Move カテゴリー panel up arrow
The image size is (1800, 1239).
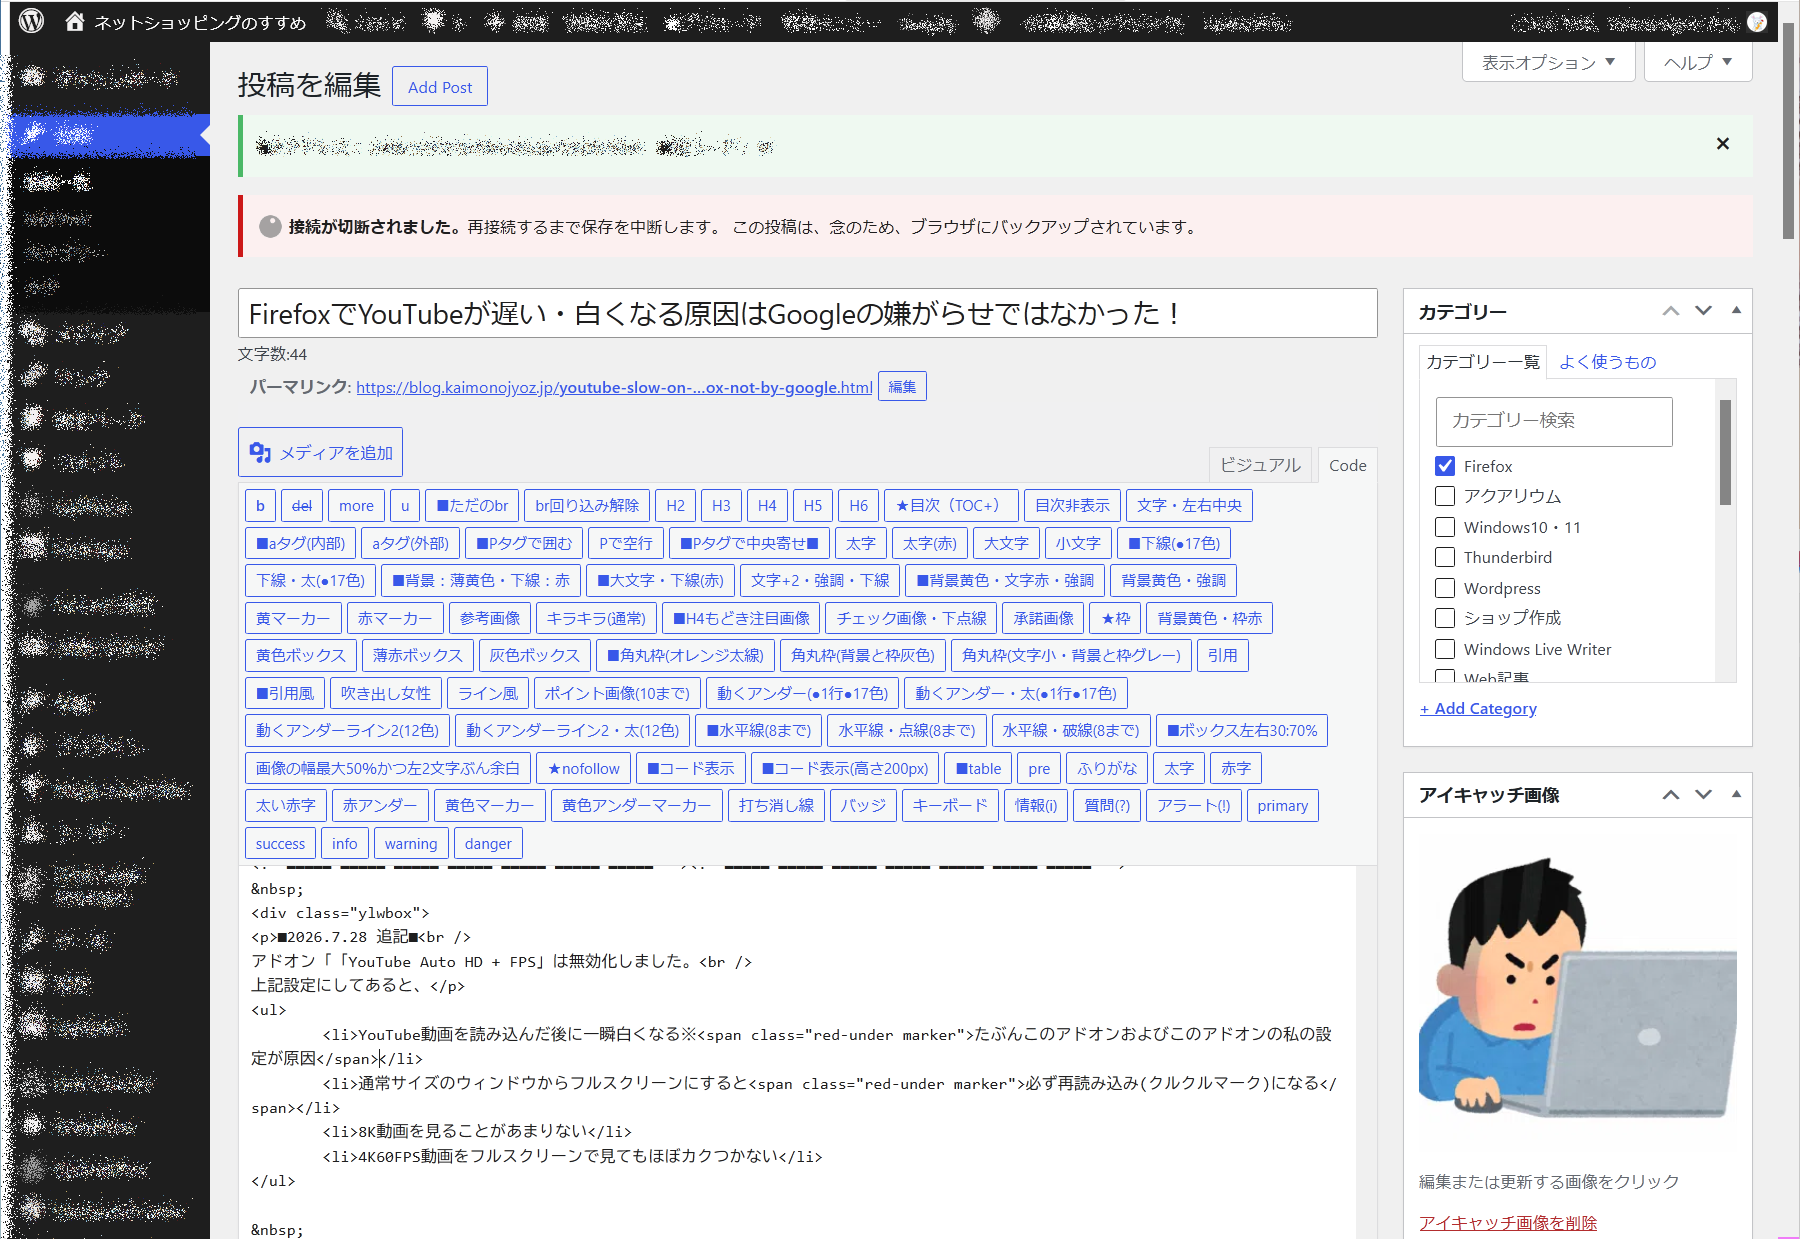pyautogui.click(x=1671, y=311)
